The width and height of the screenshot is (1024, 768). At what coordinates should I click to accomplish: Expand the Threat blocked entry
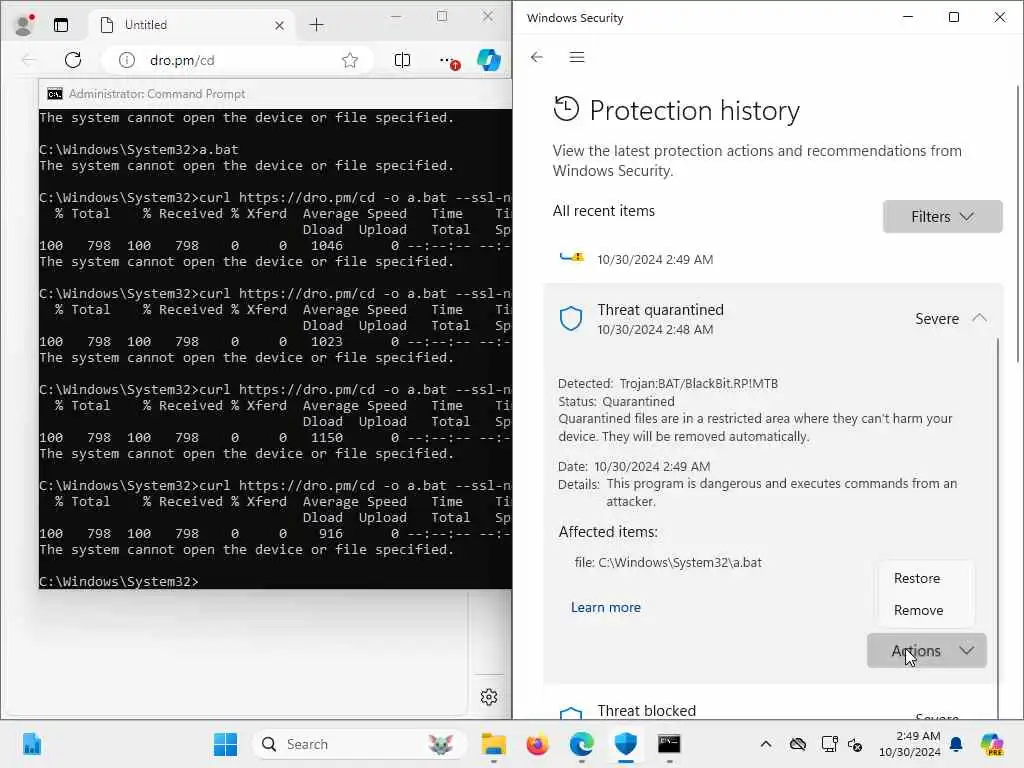[771, 711]
